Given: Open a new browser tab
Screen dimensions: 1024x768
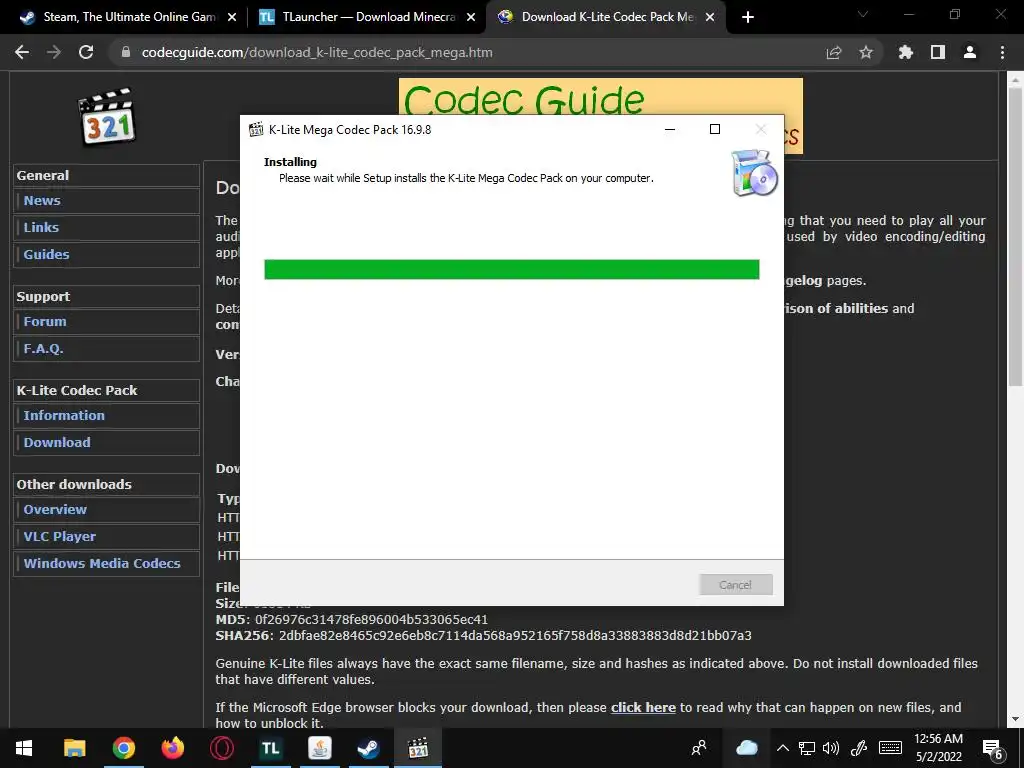Looking at the screenshot, I should 748,17.
